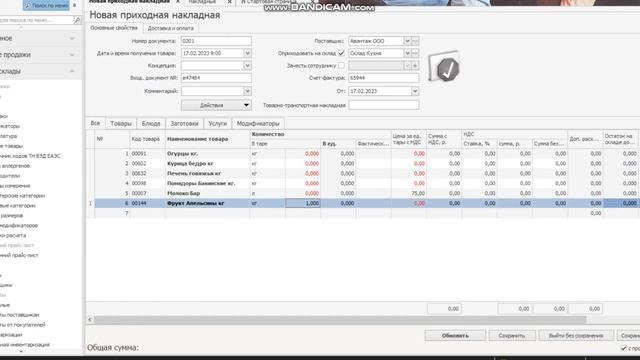Screen dimensions: 640x360
Task: Open sidebar item ending in от покупателей
Action: tap(22, 325)
